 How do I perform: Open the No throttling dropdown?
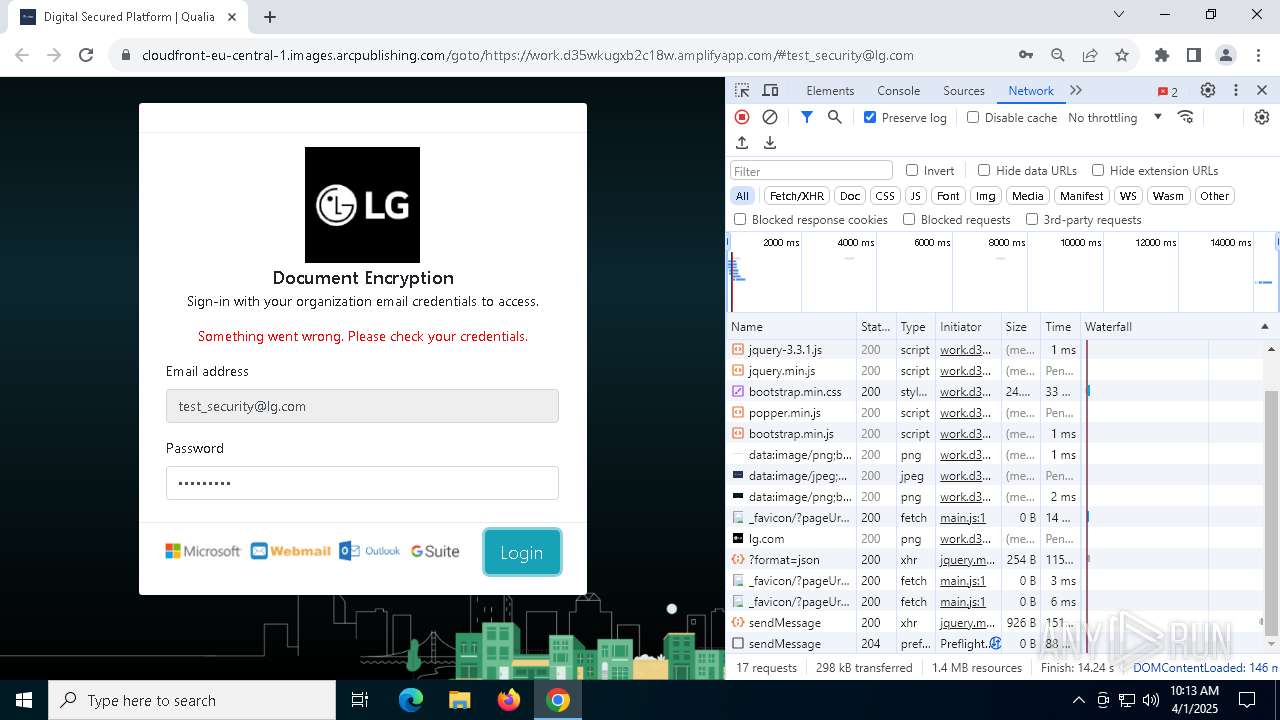click(x=1115, y=117)
